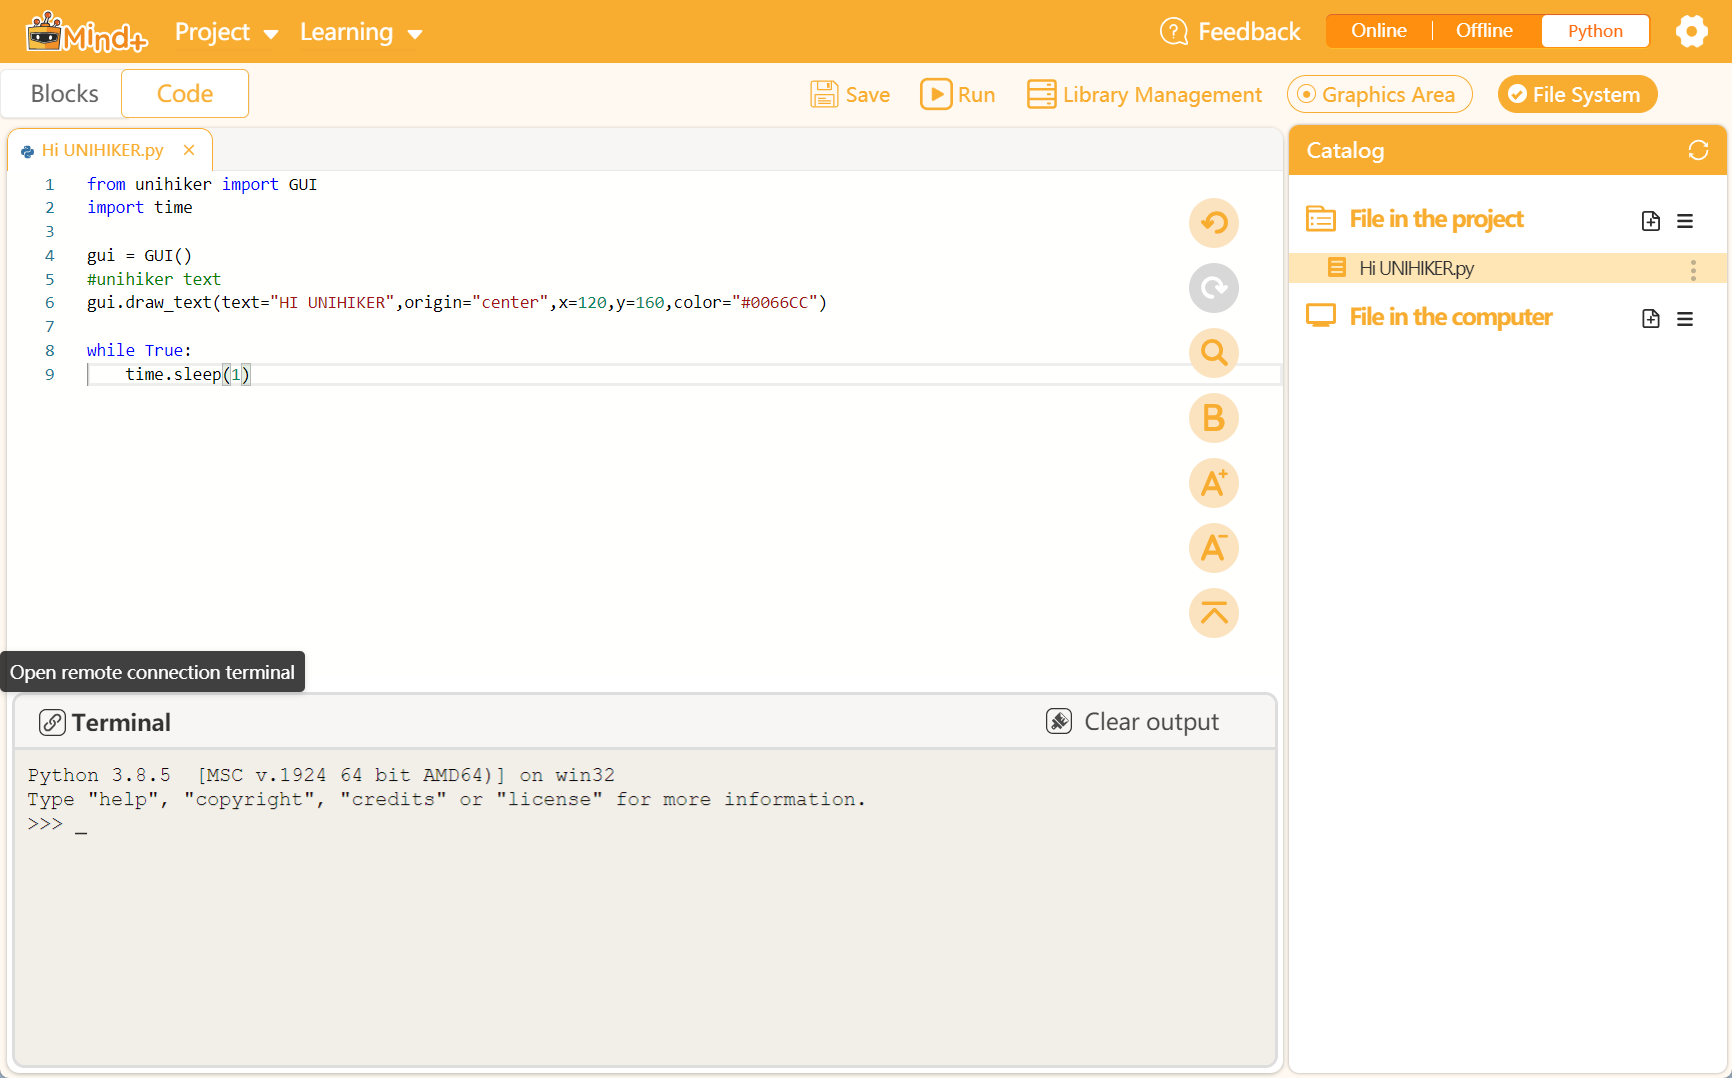Click the undo icon in the code editor
The height and width of the screenshot is (1078, 1732).
tap(1213, 223)
